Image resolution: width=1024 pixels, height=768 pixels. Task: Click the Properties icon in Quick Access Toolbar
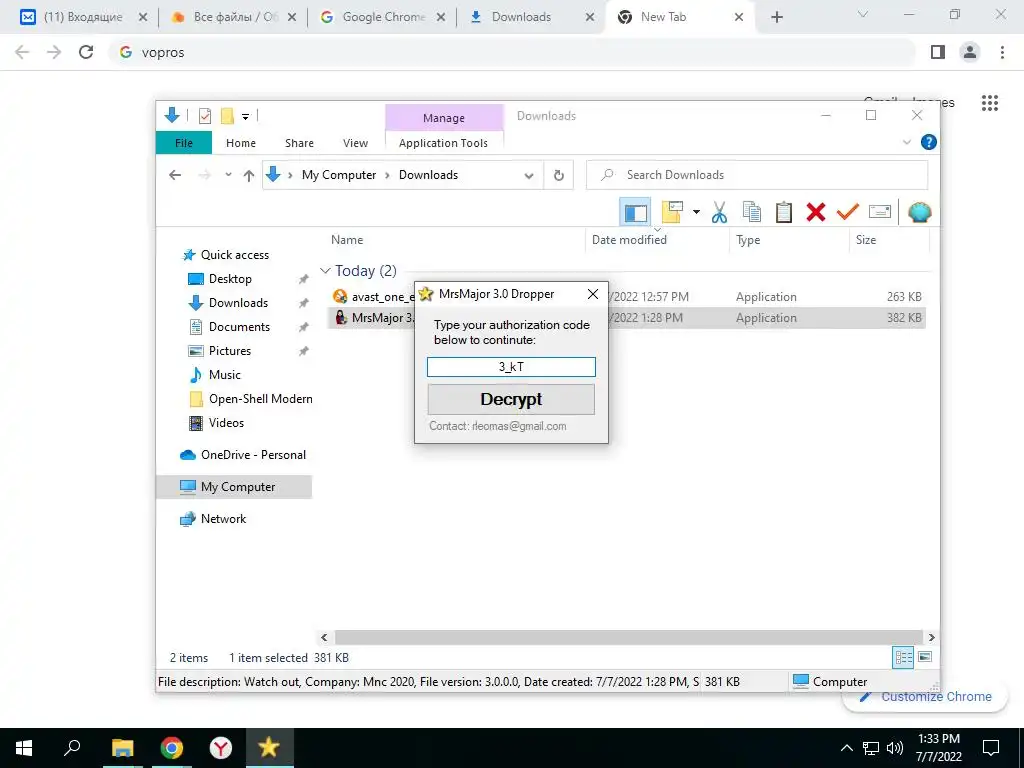(204, 116)
